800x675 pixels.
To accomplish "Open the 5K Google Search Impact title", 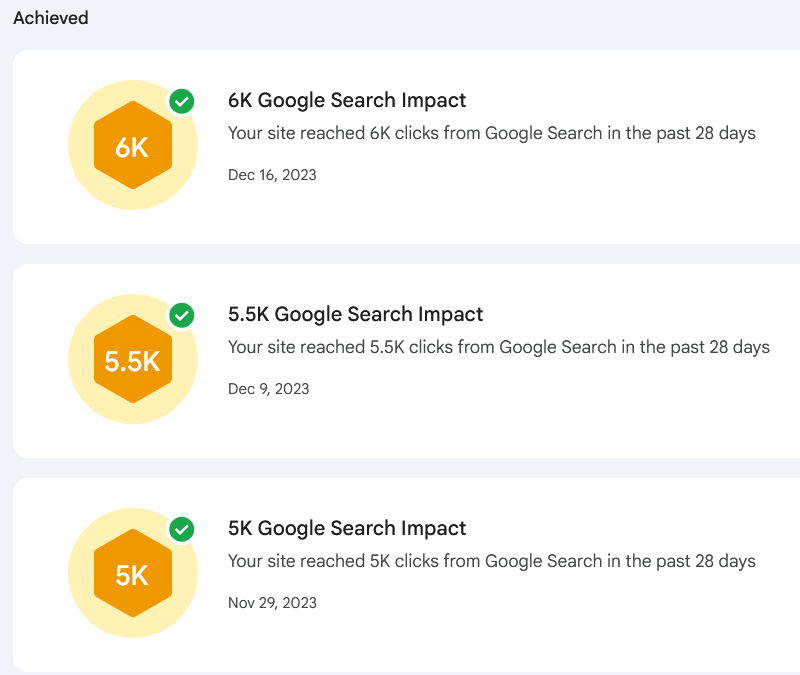I will point(347,528).
